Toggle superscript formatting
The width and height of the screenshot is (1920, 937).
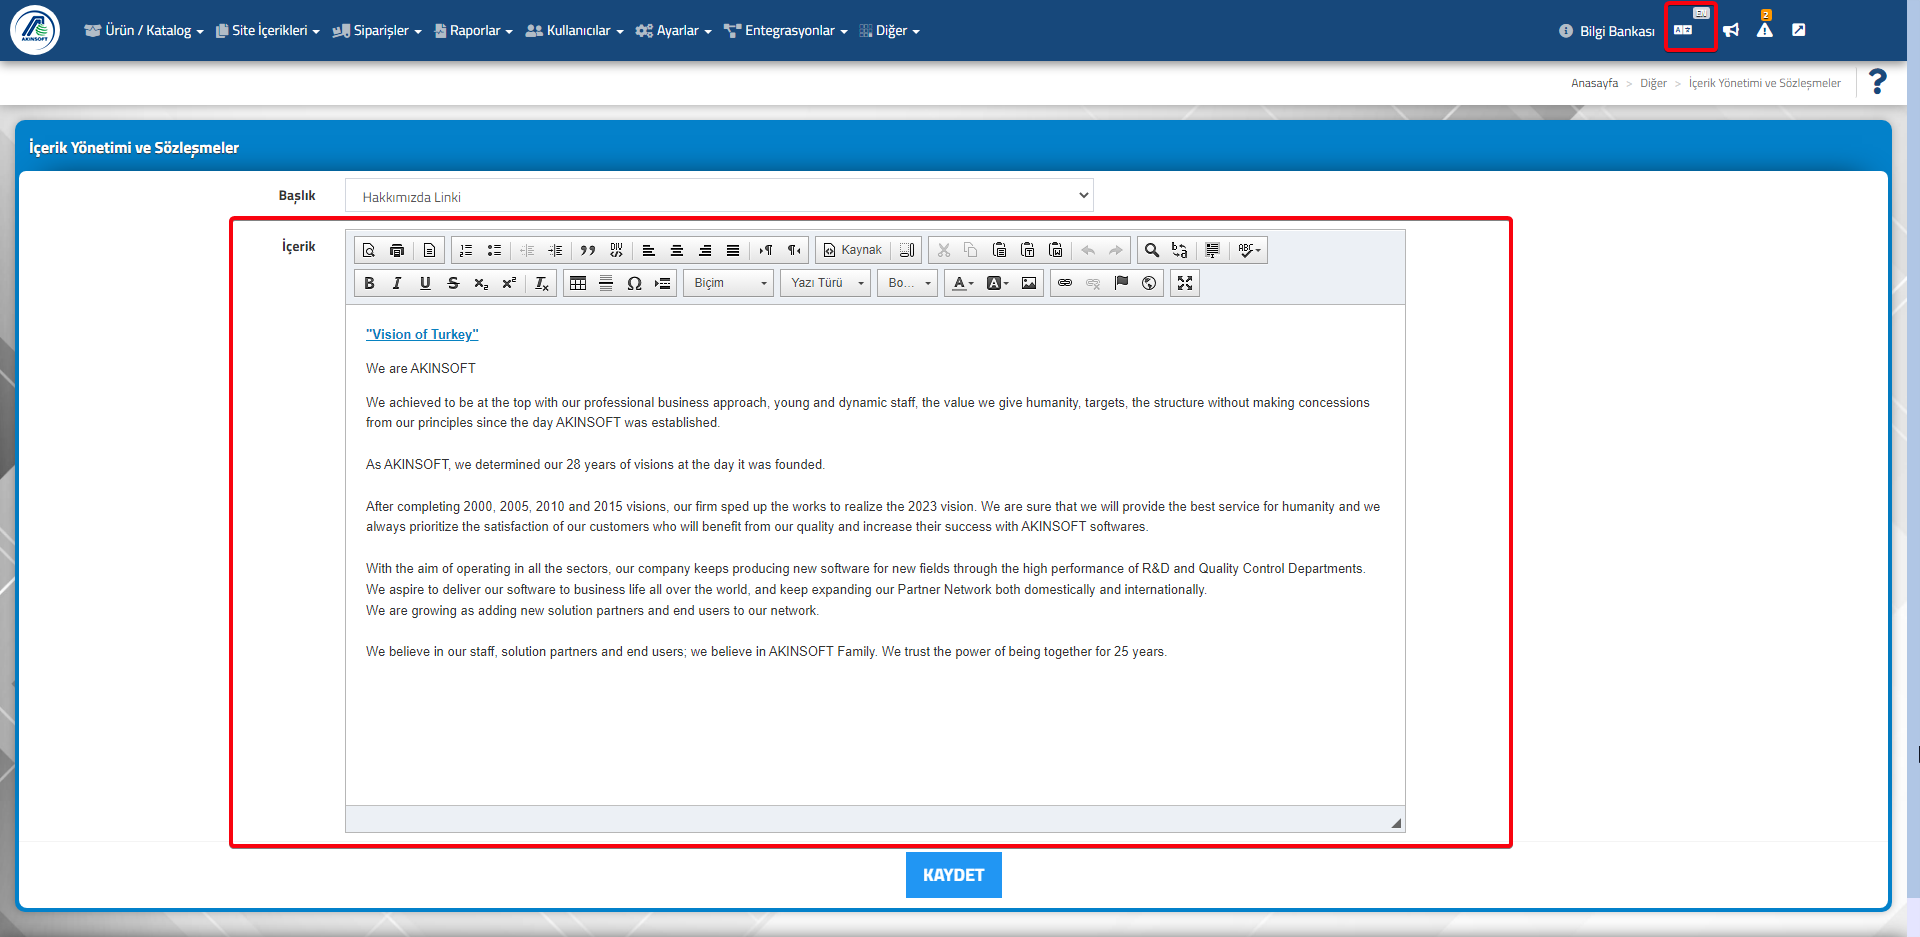click(x=509, y=283)
